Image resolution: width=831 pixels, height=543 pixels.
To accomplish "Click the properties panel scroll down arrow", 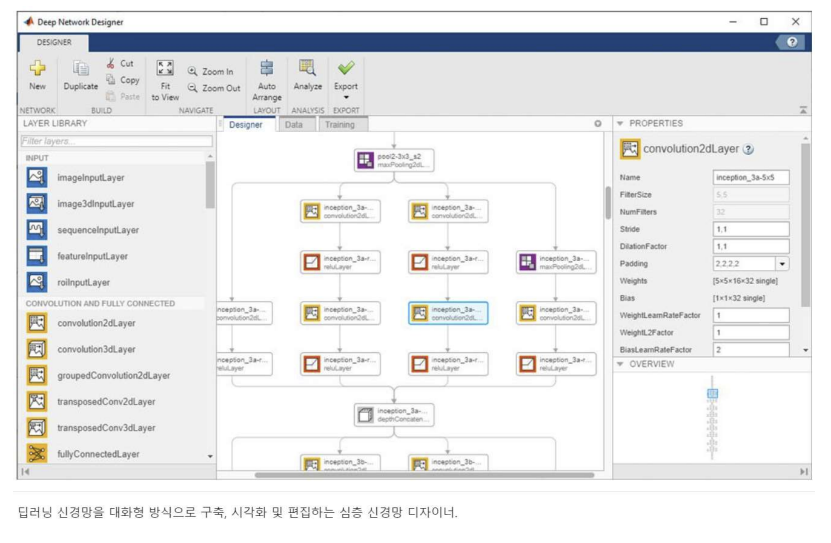I will coord(806,350).
